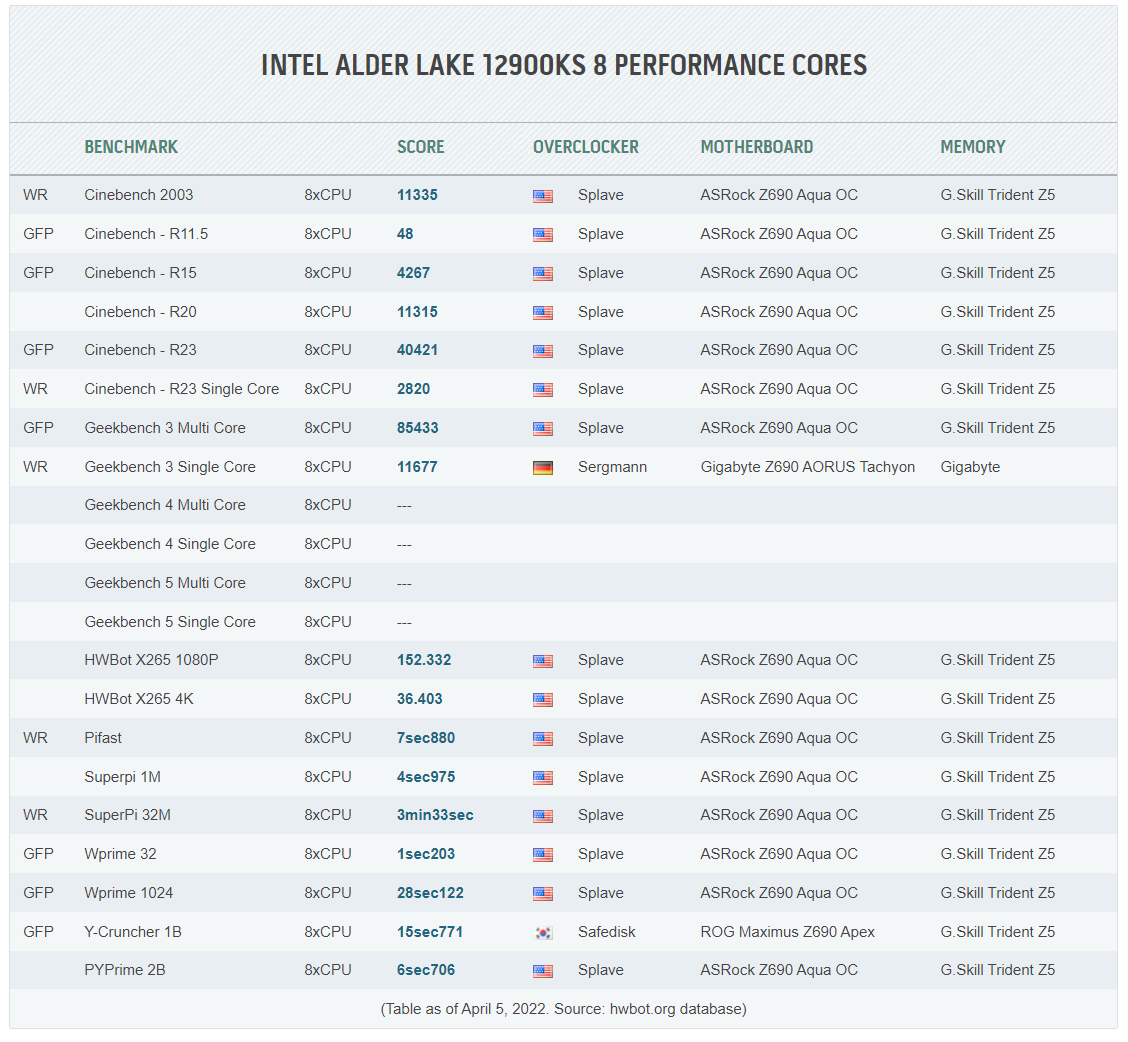Open the PYPrime 2B score 6sec706
The image size is (1128, 1042).
point(426,969)
